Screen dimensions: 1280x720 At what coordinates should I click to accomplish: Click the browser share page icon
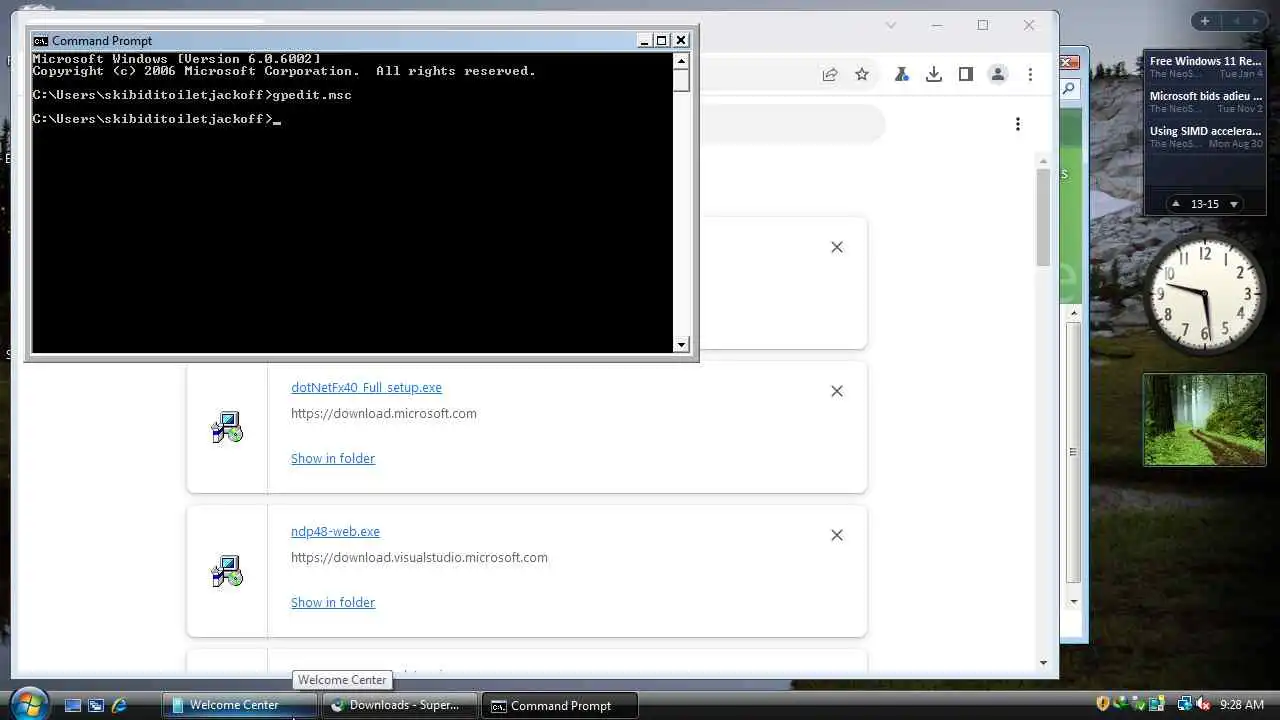click(830, 74)
